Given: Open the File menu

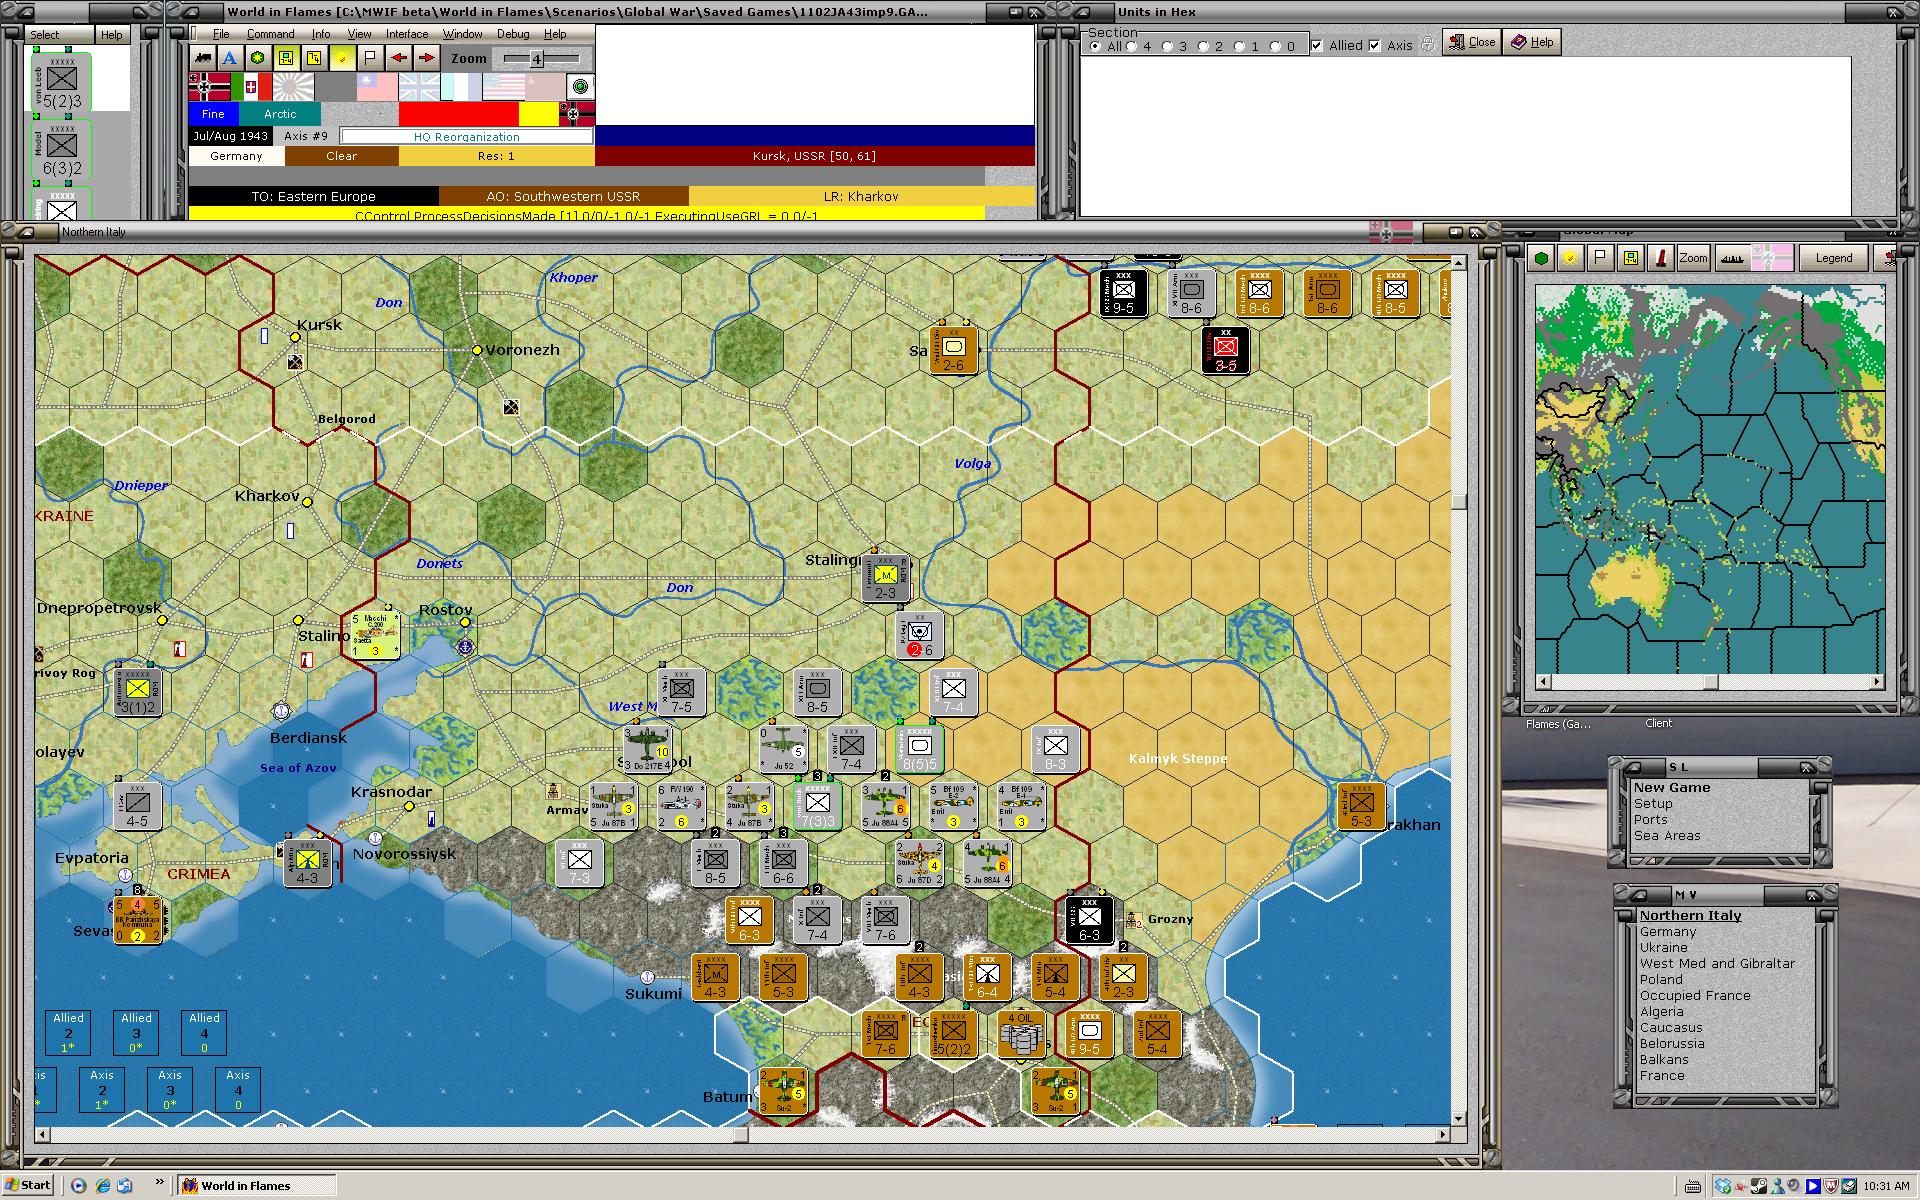Looking at the screenshot, I should coord(221,34).
